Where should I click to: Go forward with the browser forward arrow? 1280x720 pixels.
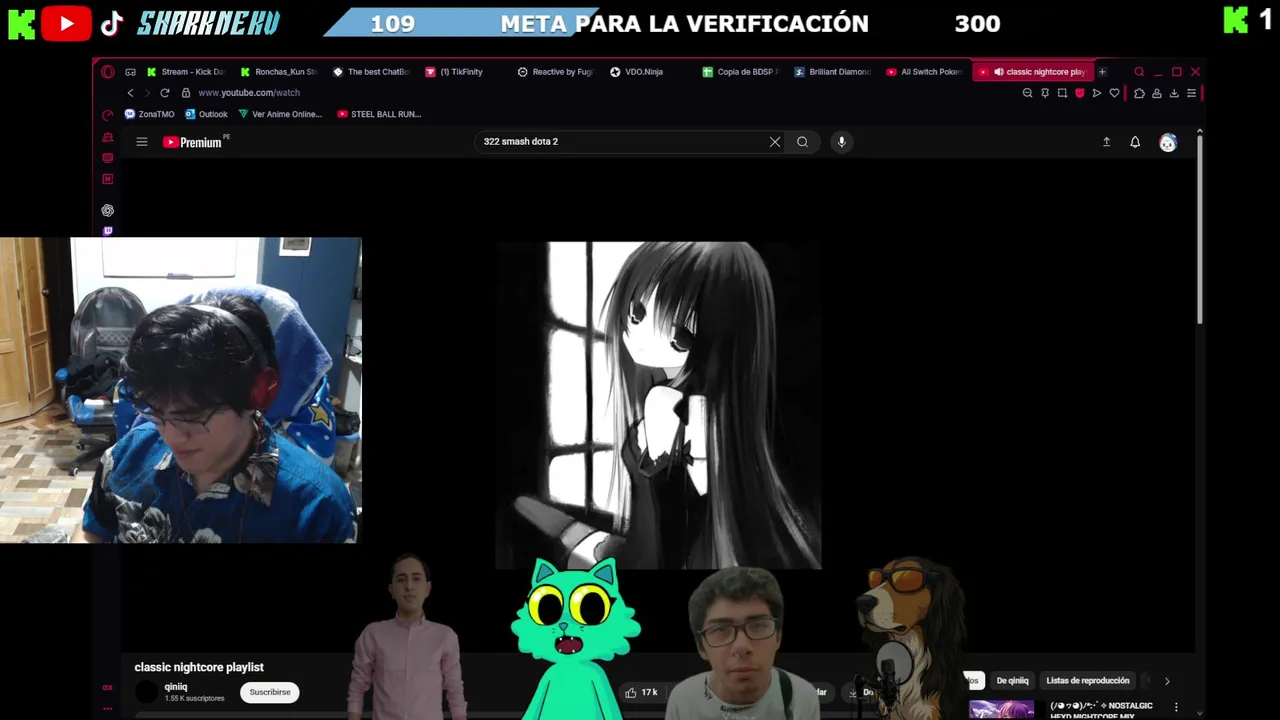[x=147, y=93]
